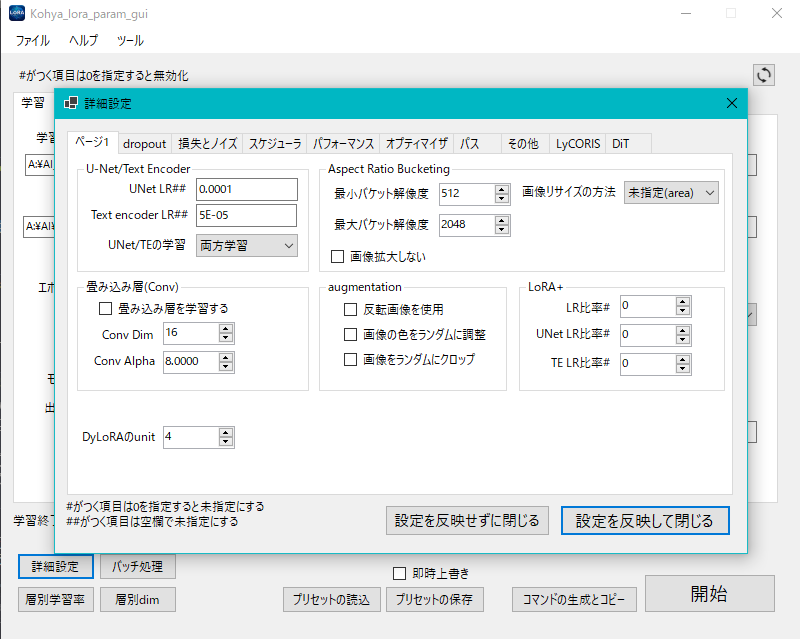Expand the 画像リサイズの方法 dropdown
800x639 pixels.
[x=670, y=193]
